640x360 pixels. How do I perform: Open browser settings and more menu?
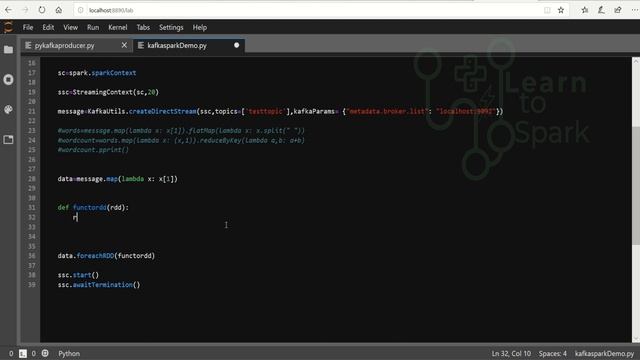(635, 10)
